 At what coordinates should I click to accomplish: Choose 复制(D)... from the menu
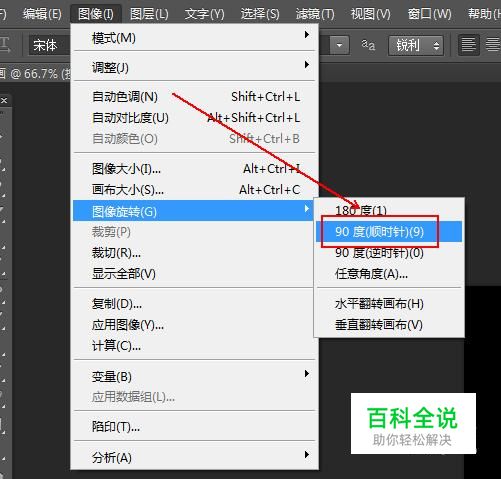[194, 303]
